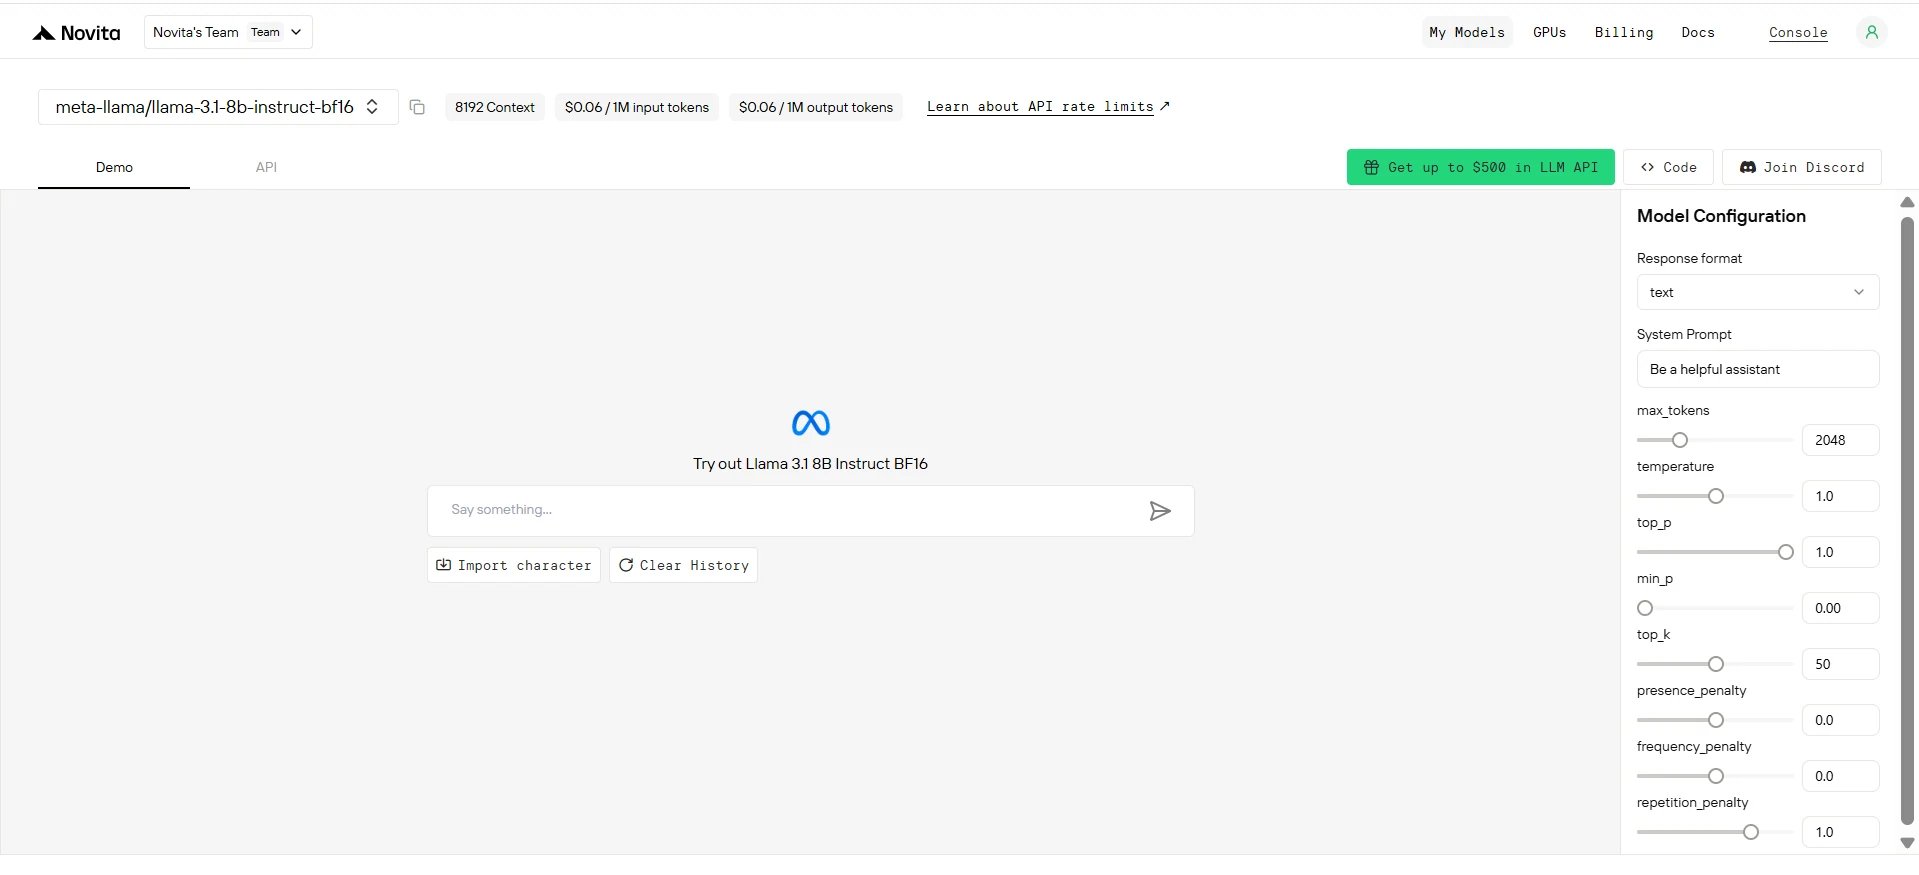Screen dimensions: 1919x875
Task: Click the frequency_penalty value field
Action: [1840, 776]
